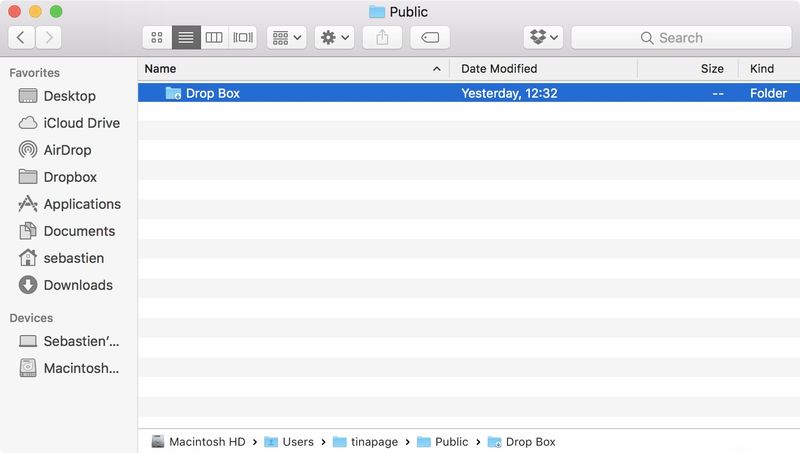
Task: Click the hard disk icon under Devices
Action: pyautogui.click(x=28, y=368)
